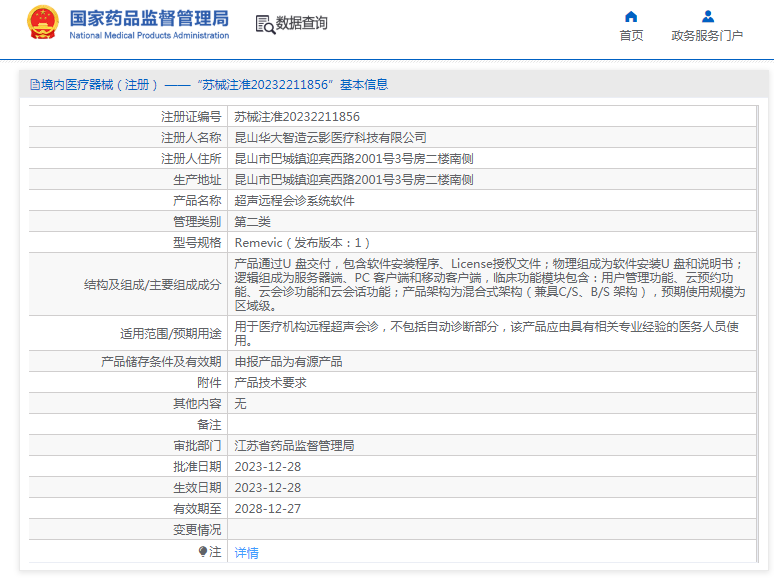Click the registrant name 昆山华大智造云影医疗科技有限公司

point(330,137)
